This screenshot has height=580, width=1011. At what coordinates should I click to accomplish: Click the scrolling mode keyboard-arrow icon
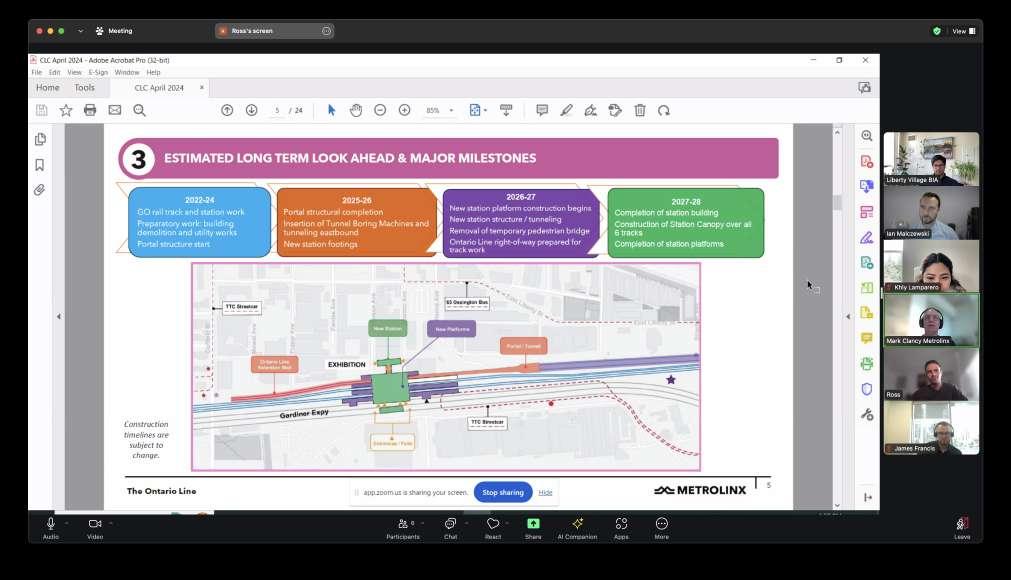[506, 110]
